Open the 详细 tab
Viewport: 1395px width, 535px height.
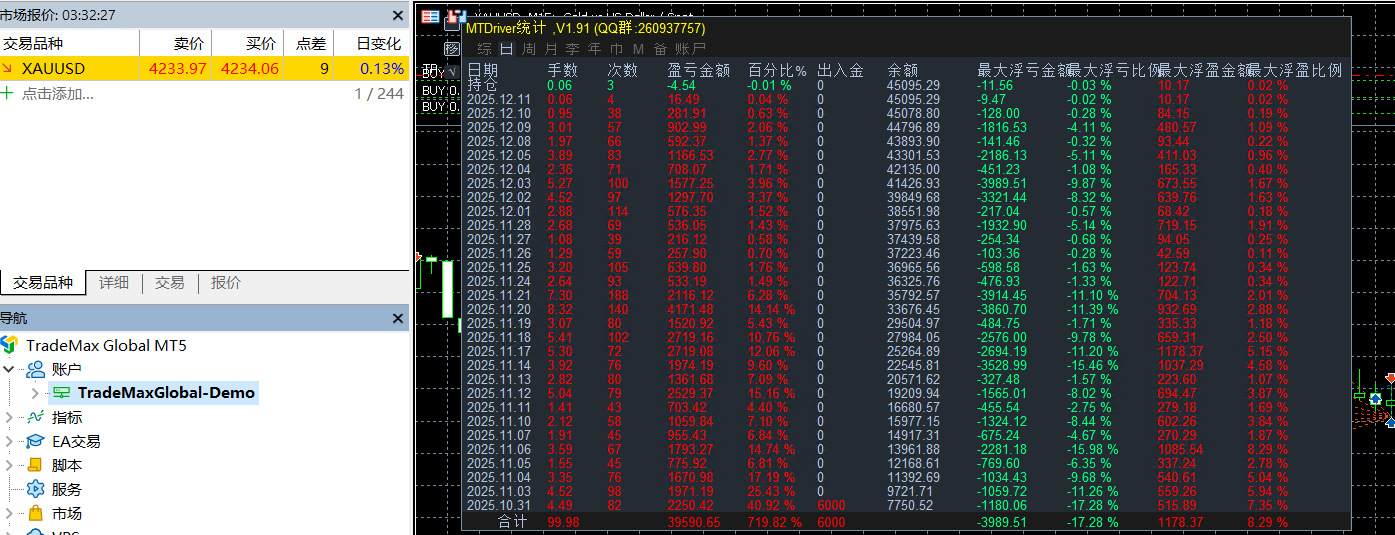coord(114,283)
